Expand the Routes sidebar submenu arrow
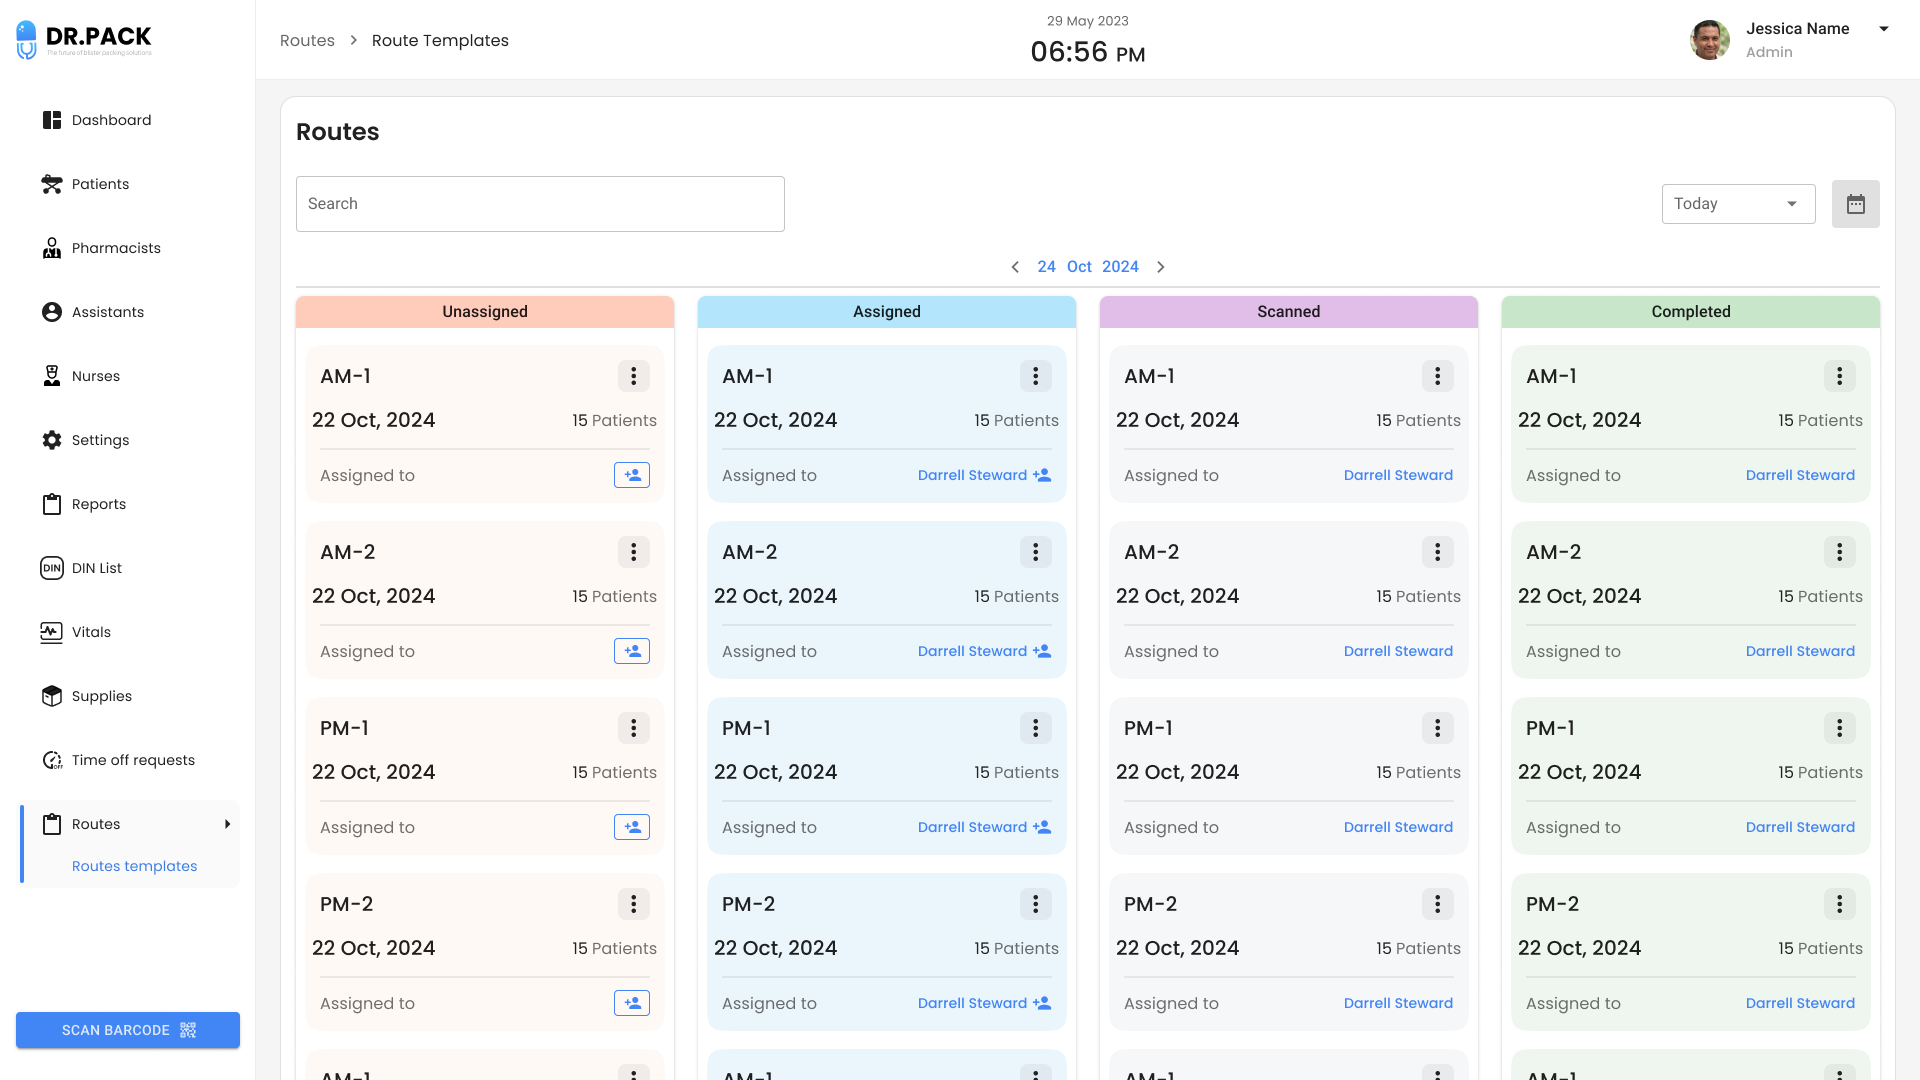Screen dimensions: 1920x1080 [227, 824]
